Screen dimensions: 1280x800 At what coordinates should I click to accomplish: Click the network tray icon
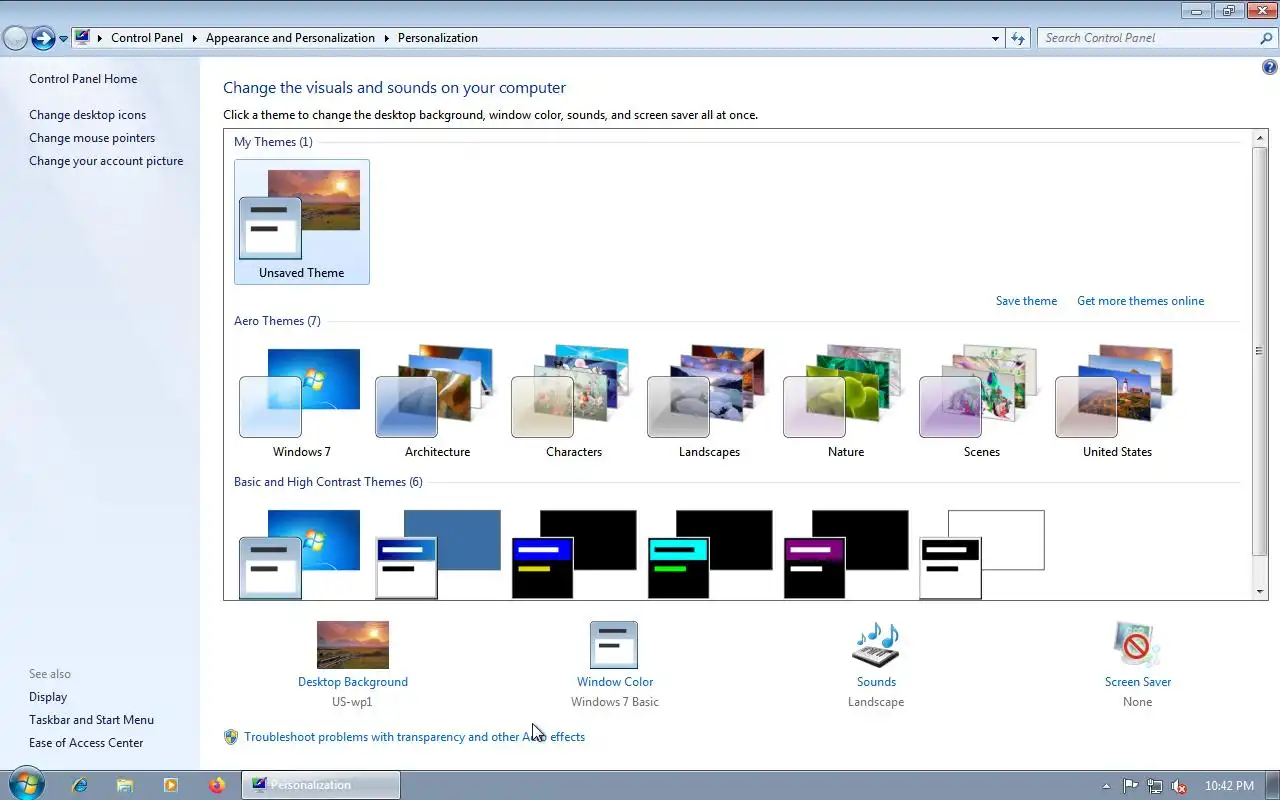pyautogui.click(x=1155, y=786)
